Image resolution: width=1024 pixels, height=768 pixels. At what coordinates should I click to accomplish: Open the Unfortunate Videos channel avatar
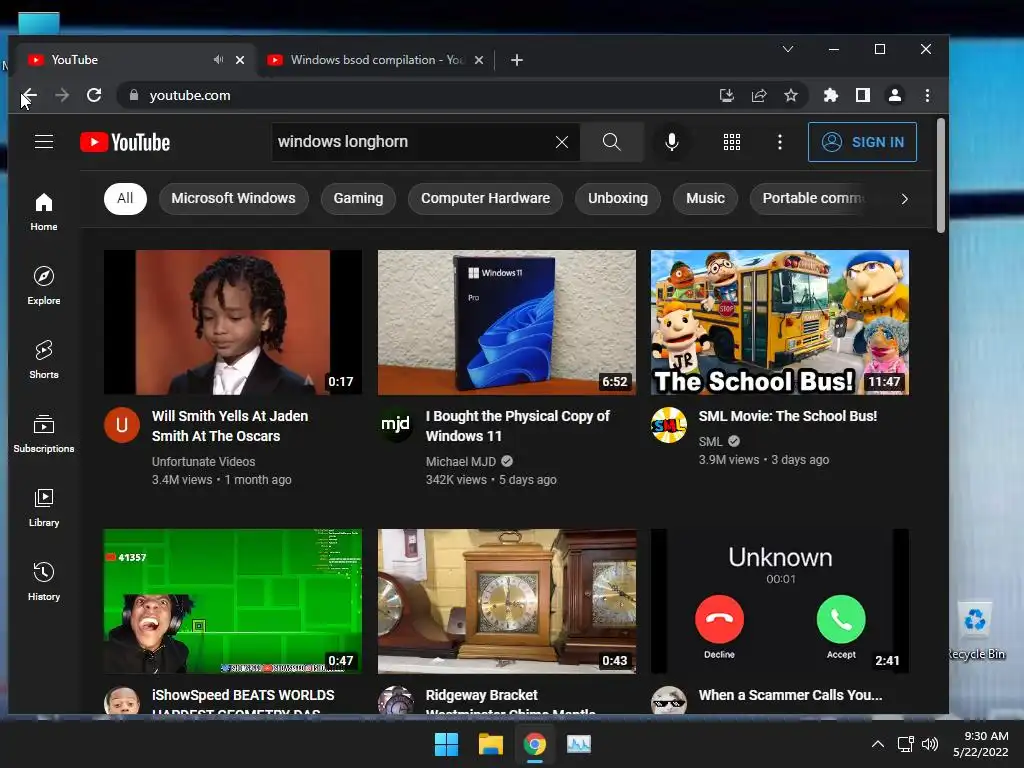[x=121, y=425]
